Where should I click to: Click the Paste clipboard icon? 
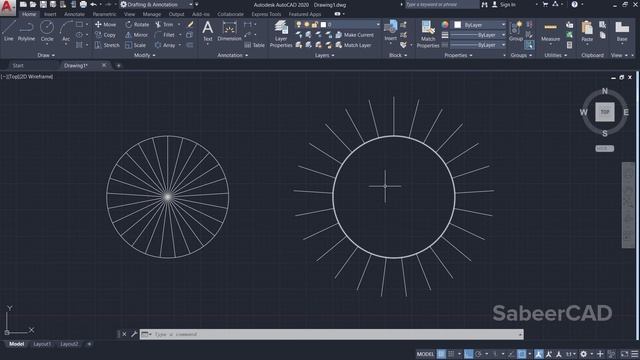(x=587, y=31)
